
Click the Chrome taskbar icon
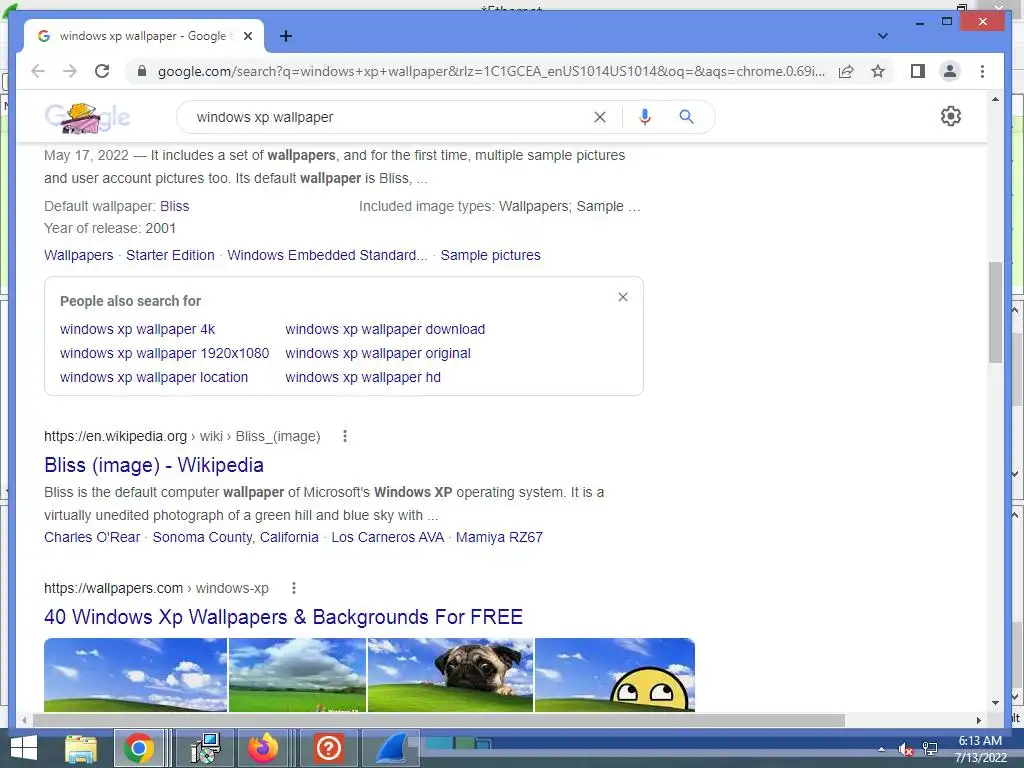138,748
